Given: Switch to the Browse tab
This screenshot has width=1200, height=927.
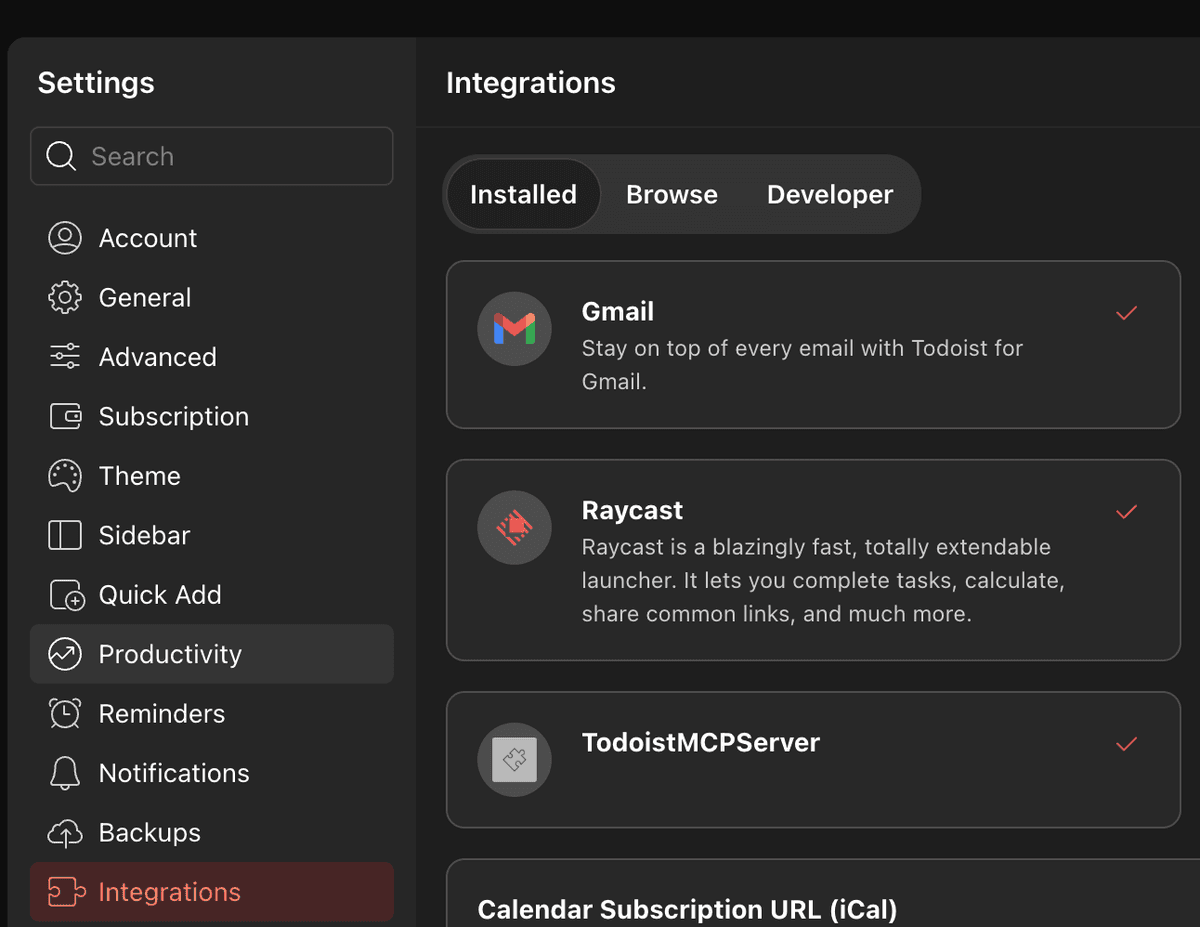Looking at the screenshot, I should point(672,194).
